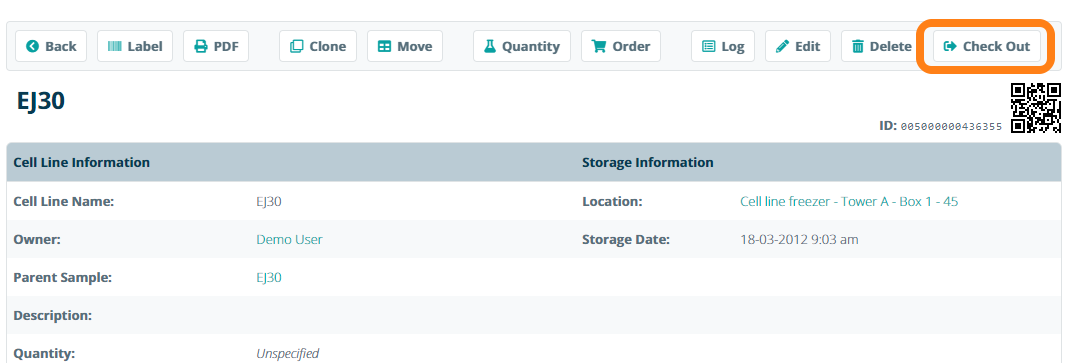The height and width of the screenshot is (363, 1073).
Task: Click the Unspecified quantity value
Action: coord(287,354)
